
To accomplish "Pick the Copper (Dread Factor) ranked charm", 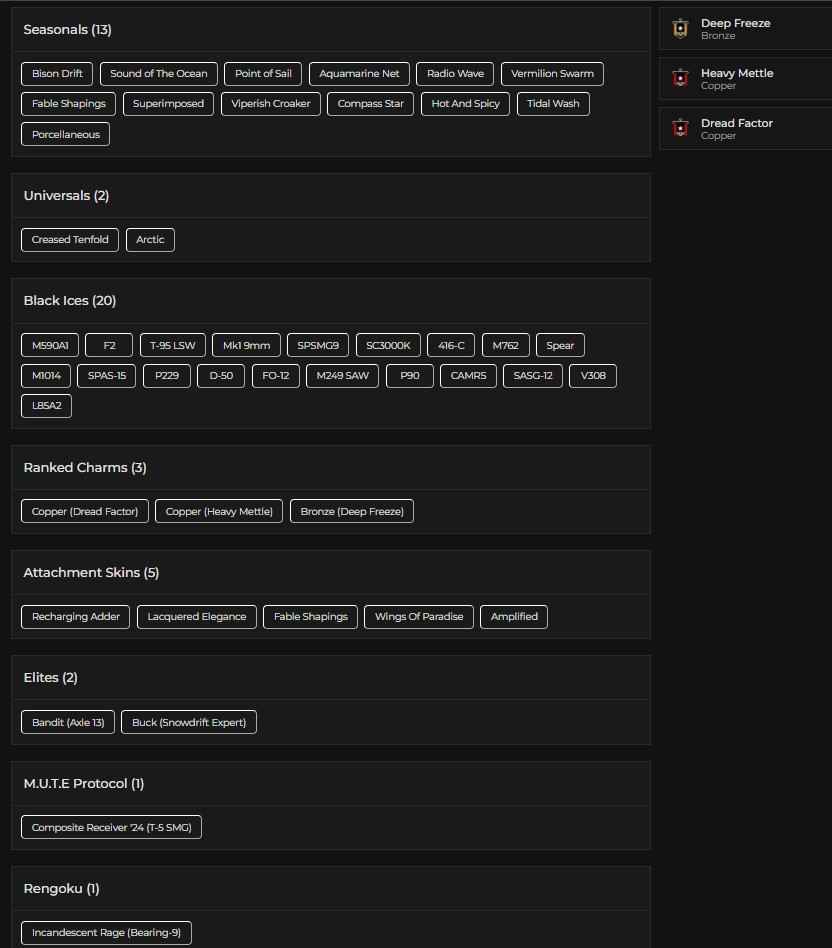I will click(84, 511).
